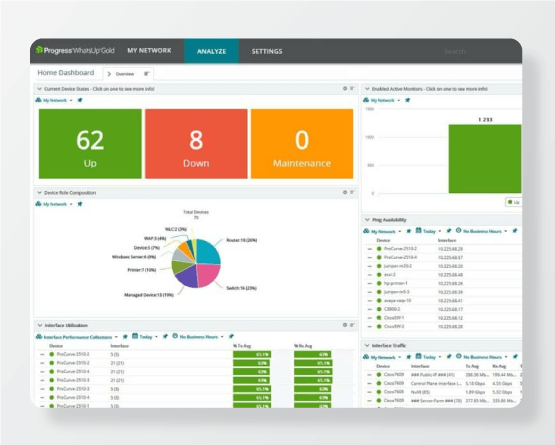Click the calendar icon in Ping Availability

point(418,230)
